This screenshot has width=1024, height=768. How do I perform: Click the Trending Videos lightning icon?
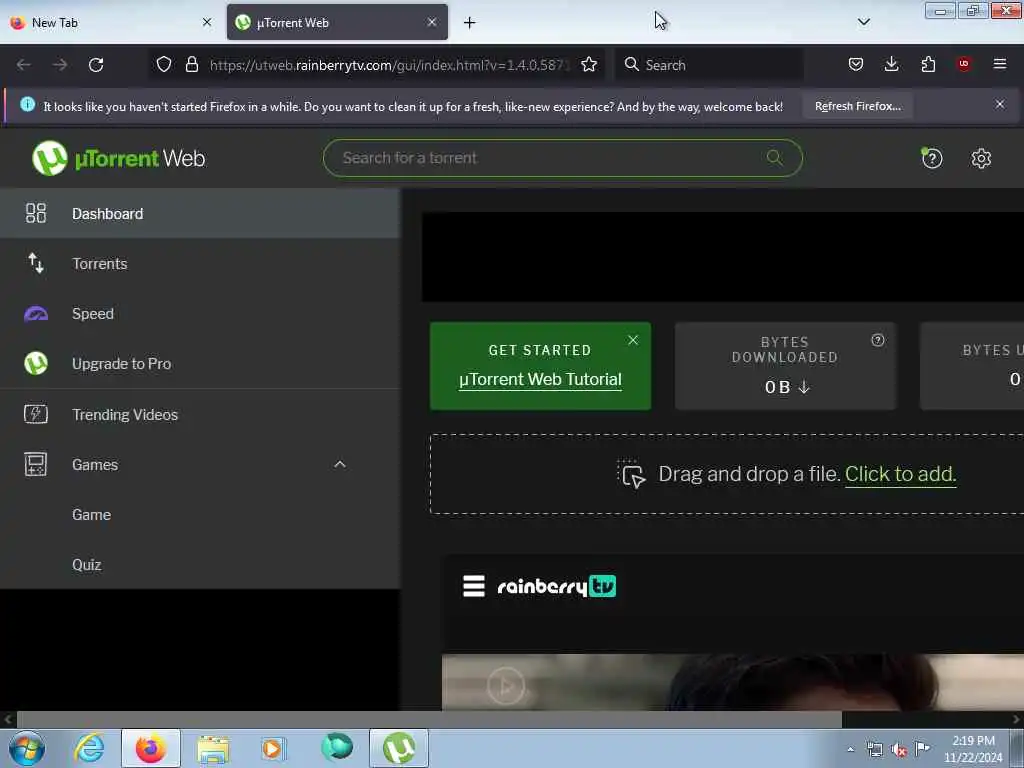36,414
